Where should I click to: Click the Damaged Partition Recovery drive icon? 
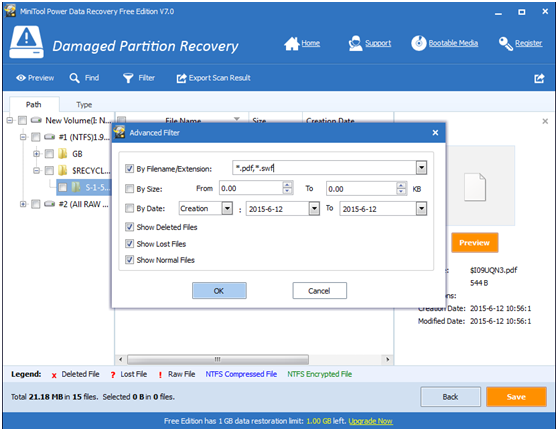point(26,42)
